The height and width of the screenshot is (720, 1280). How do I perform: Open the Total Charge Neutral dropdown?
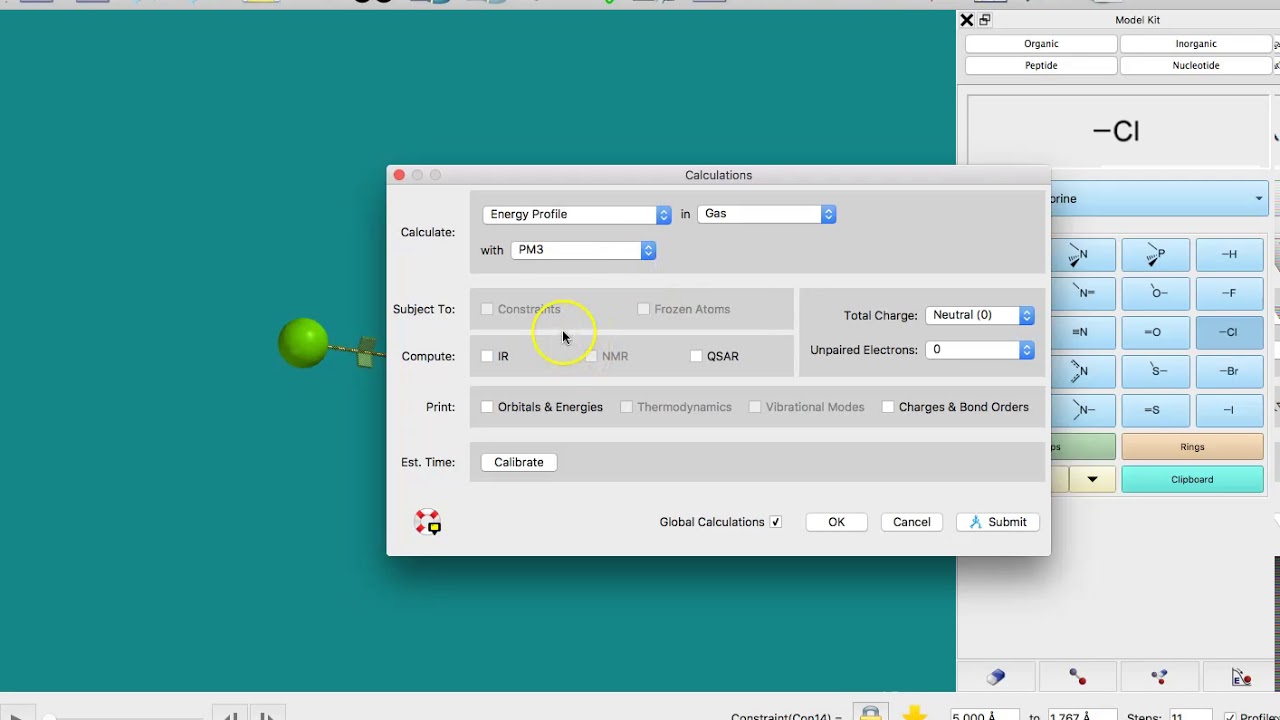click(x=980, y=315)
